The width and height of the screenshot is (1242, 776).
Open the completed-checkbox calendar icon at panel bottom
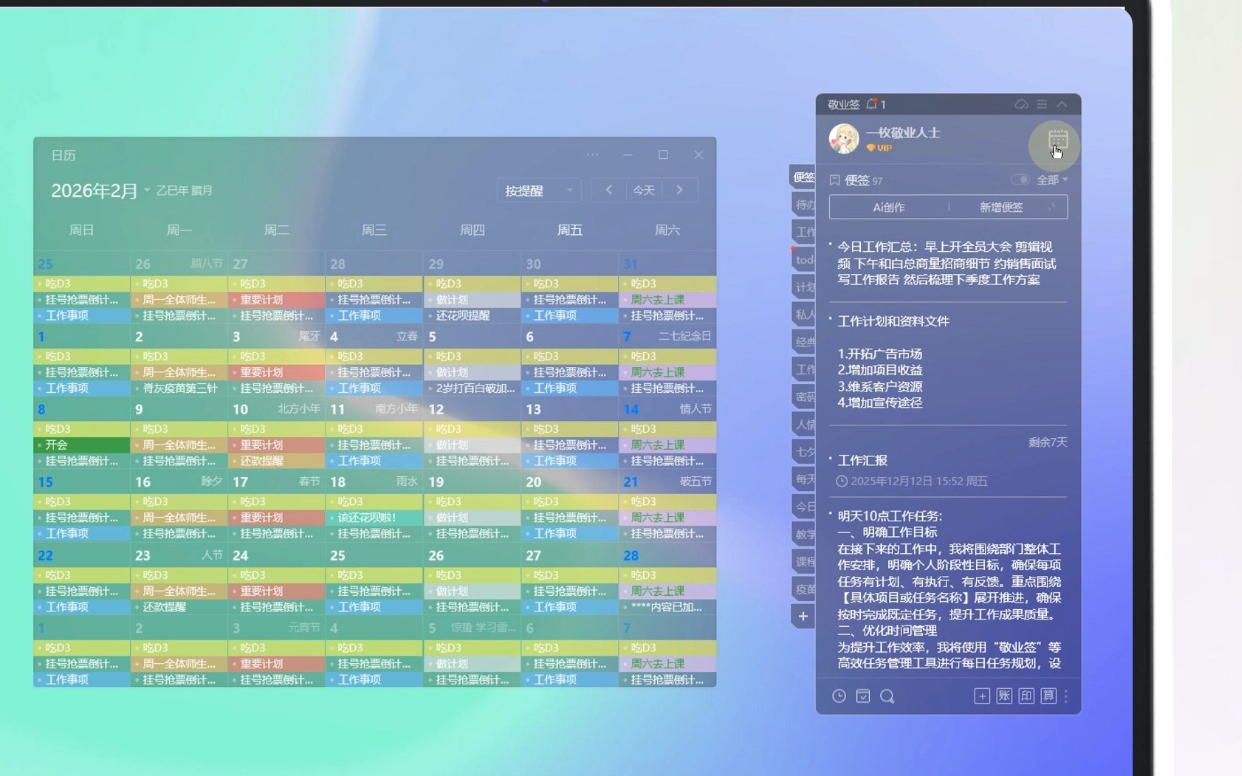click(x=863, y=696)
